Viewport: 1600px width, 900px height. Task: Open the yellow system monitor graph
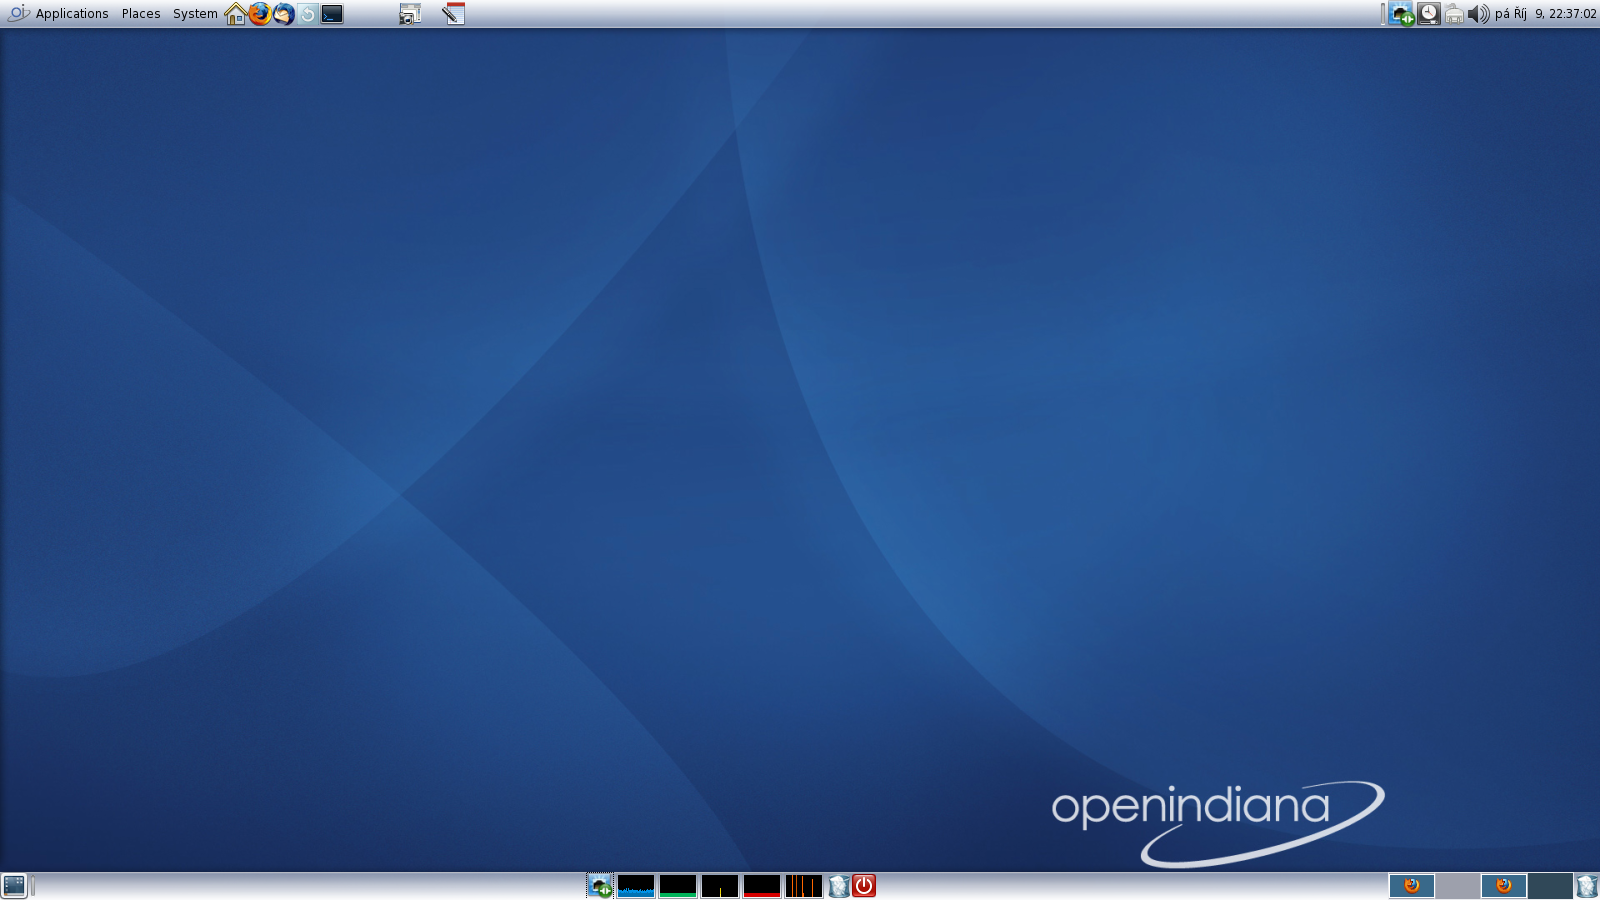coord(720,886)
